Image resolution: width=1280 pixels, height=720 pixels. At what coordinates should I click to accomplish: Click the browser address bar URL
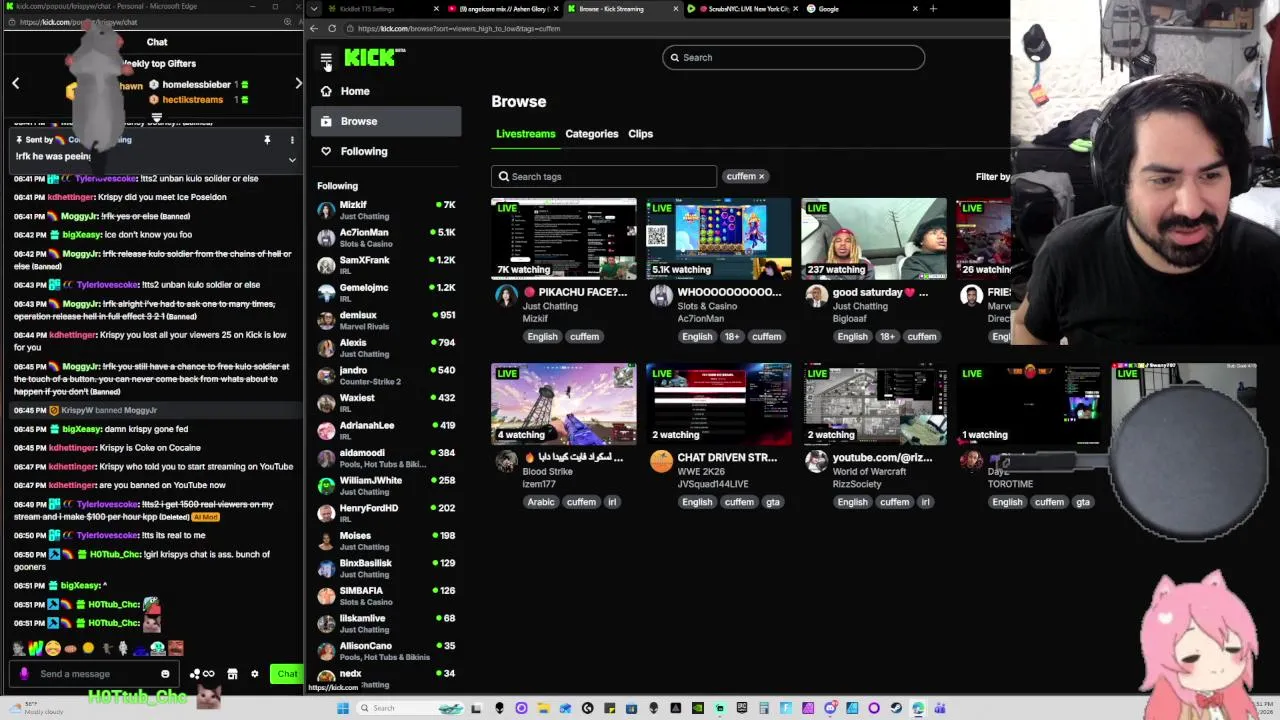point(460,29)
